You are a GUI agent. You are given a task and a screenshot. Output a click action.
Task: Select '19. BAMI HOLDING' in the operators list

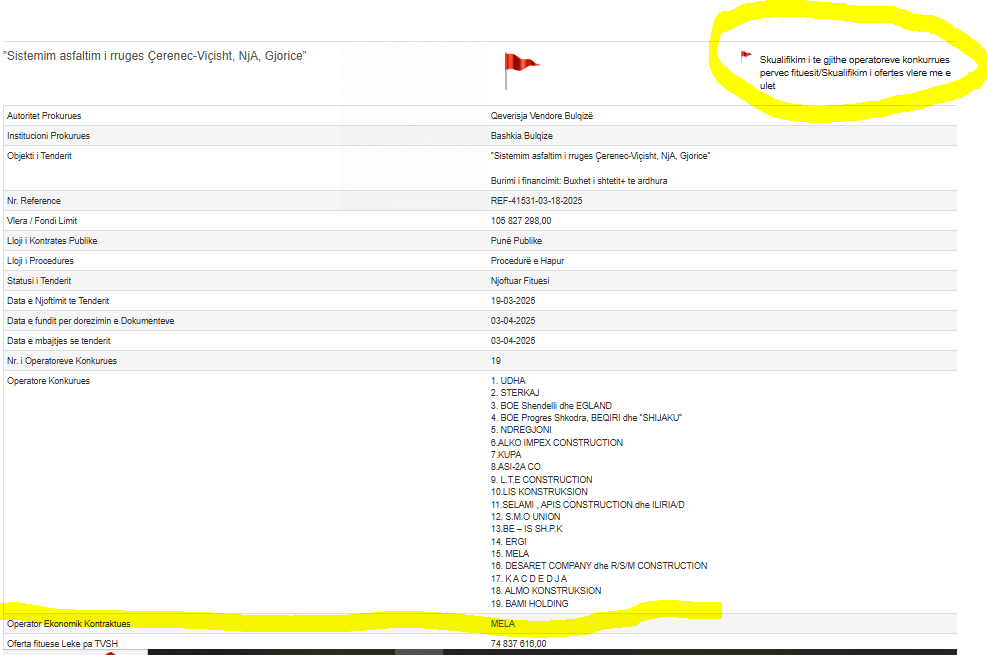coord(529,604)
